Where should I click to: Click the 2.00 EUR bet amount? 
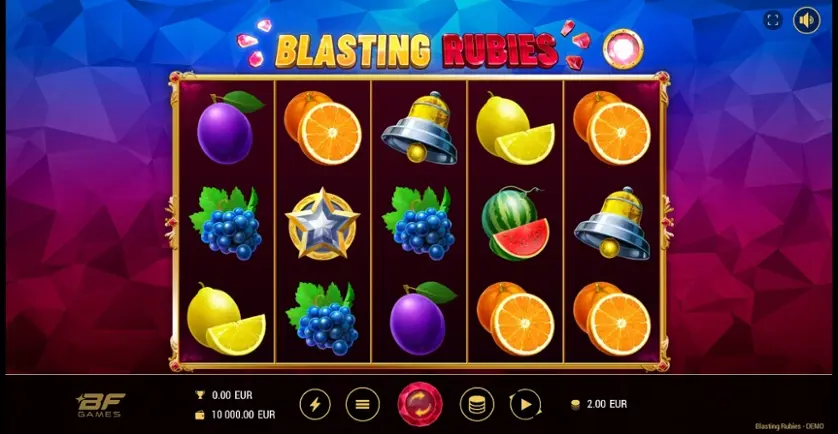pyautogui.click(x=599, y=404)
